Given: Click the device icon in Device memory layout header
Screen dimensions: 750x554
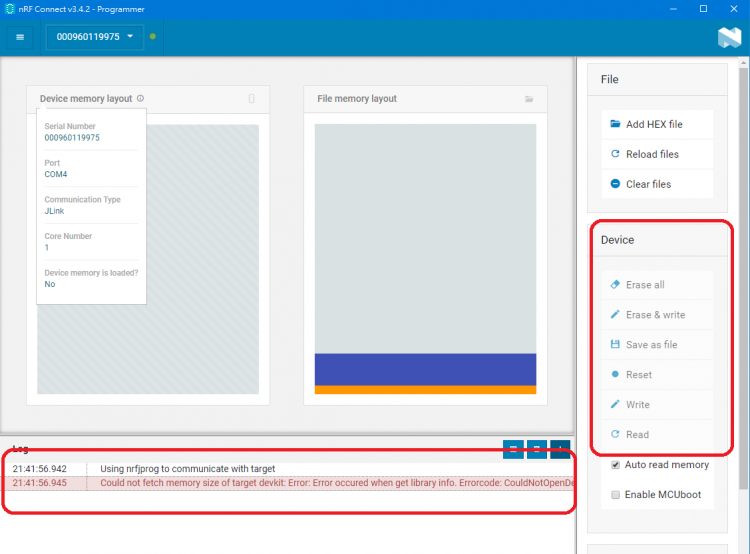Looking at the screenshot, I should coord(251,99).
